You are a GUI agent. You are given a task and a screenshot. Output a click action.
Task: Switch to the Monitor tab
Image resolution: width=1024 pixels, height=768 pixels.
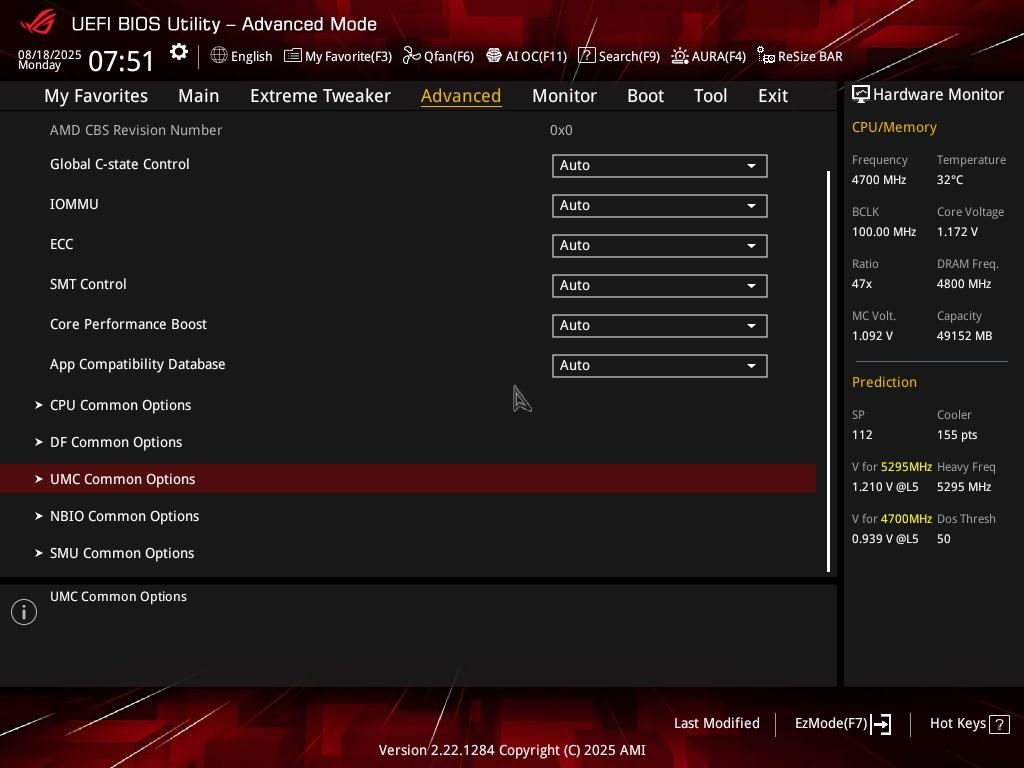(x=564, y=96)
